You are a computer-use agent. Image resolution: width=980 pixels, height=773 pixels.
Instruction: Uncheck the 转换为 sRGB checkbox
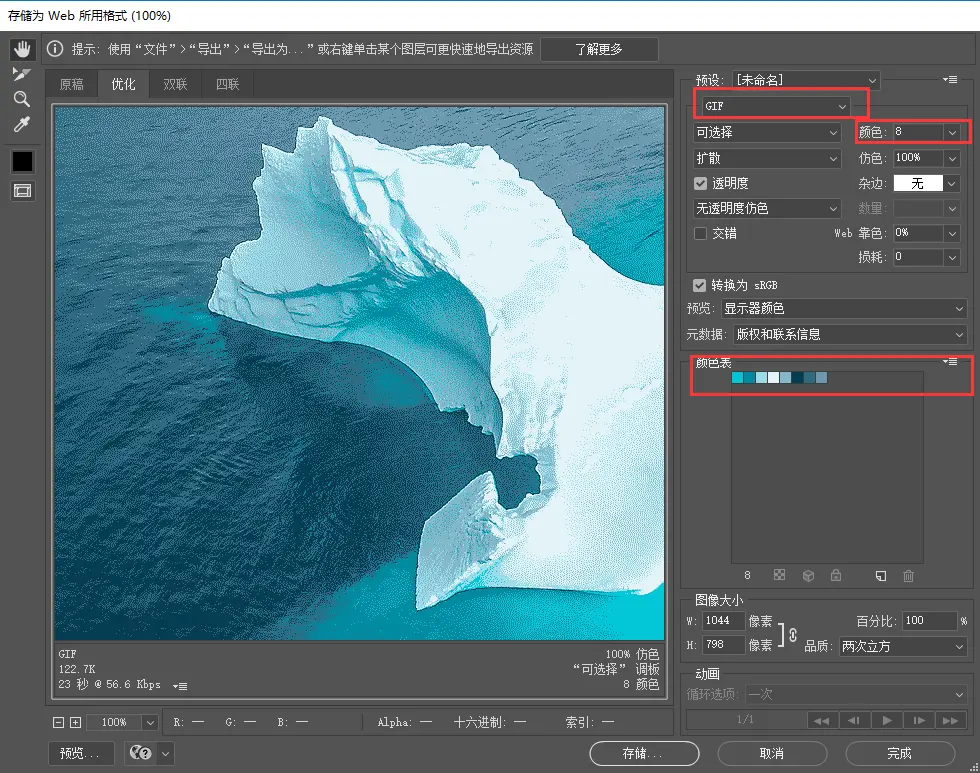[701, 285]
